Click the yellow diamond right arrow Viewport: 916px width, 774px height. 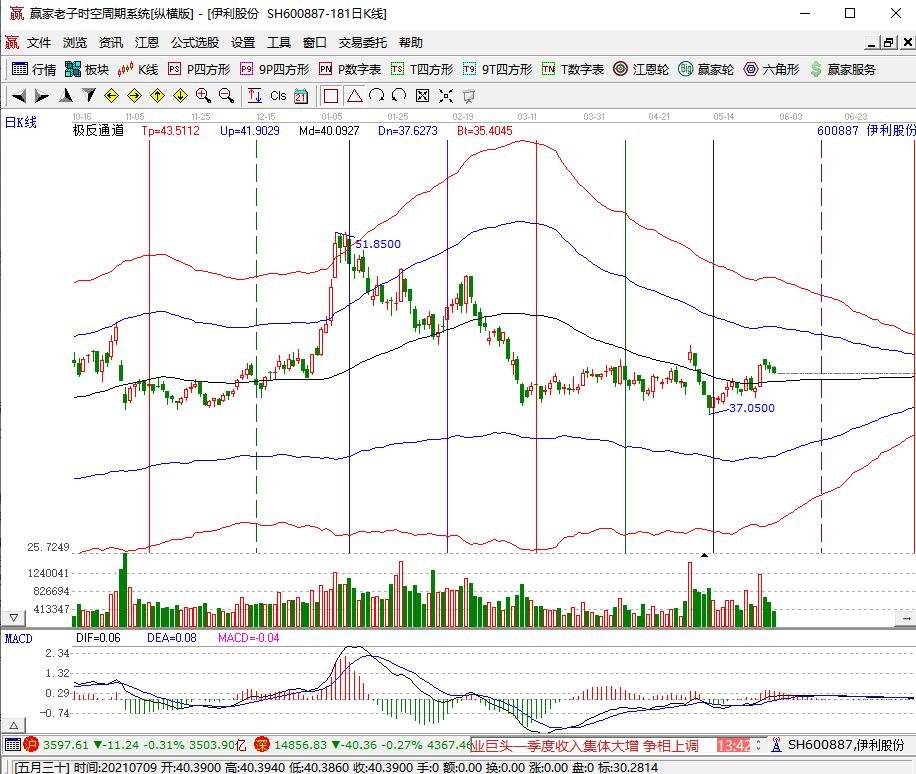pyautogui.click(x=134, y=96)
